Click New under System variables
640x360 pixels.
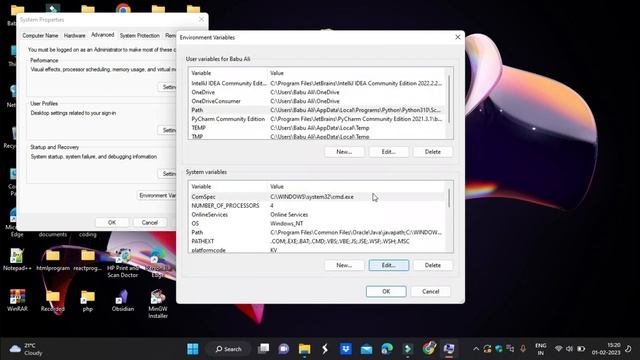coord(344,265)
